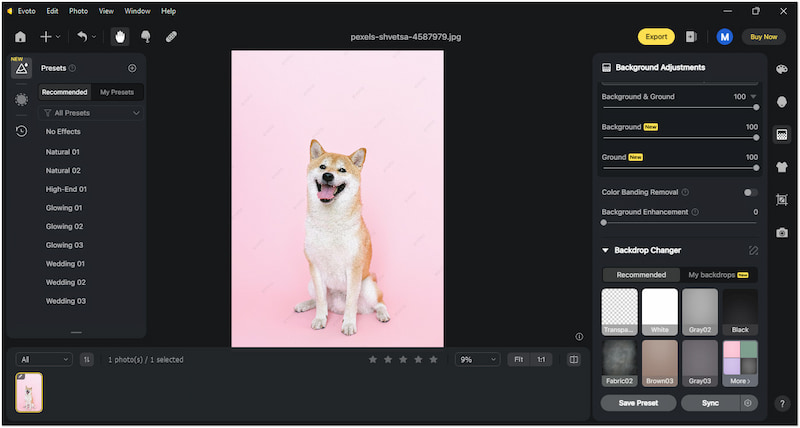
Task: Expand Background & Ground dropdown arrow
Action: coord(753,96)
